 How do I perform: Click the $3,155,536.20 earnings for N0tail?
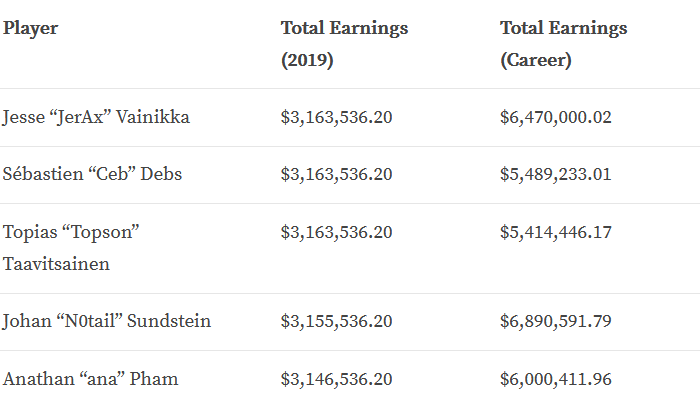pyautogui.click(x=336, y=321)
